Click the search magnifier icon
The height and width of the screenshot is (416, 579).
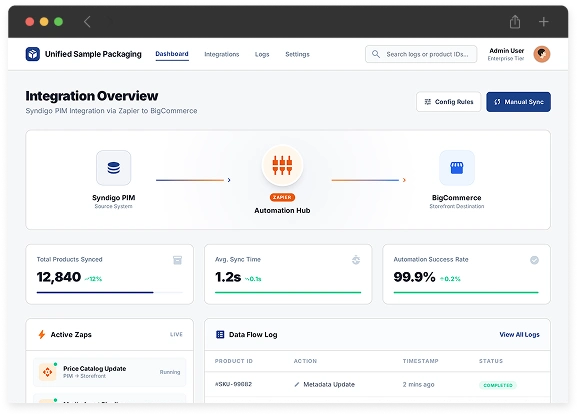[376, 54]
